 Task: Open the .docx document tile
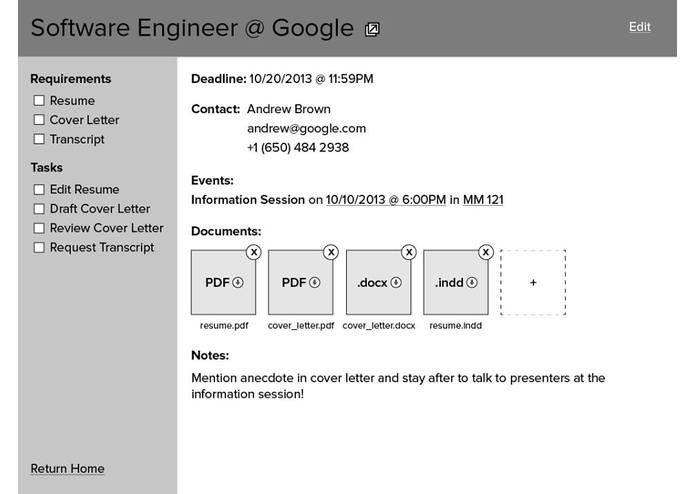pos(379,283)
